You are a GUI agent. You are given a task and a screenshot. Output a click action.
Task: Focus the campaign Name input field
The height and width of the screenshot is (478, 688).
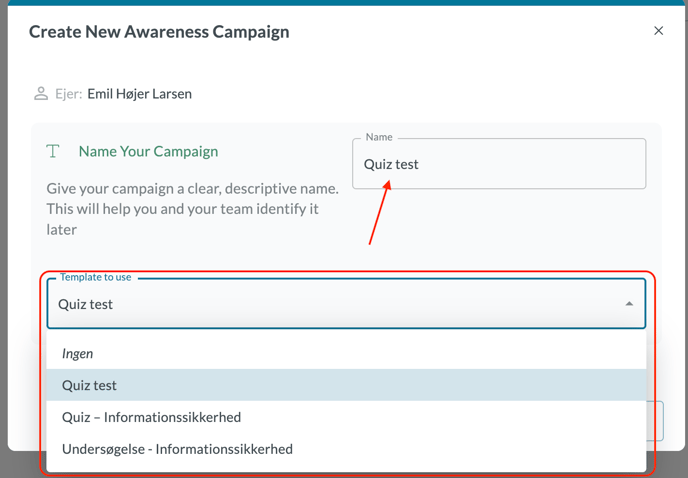498,164
